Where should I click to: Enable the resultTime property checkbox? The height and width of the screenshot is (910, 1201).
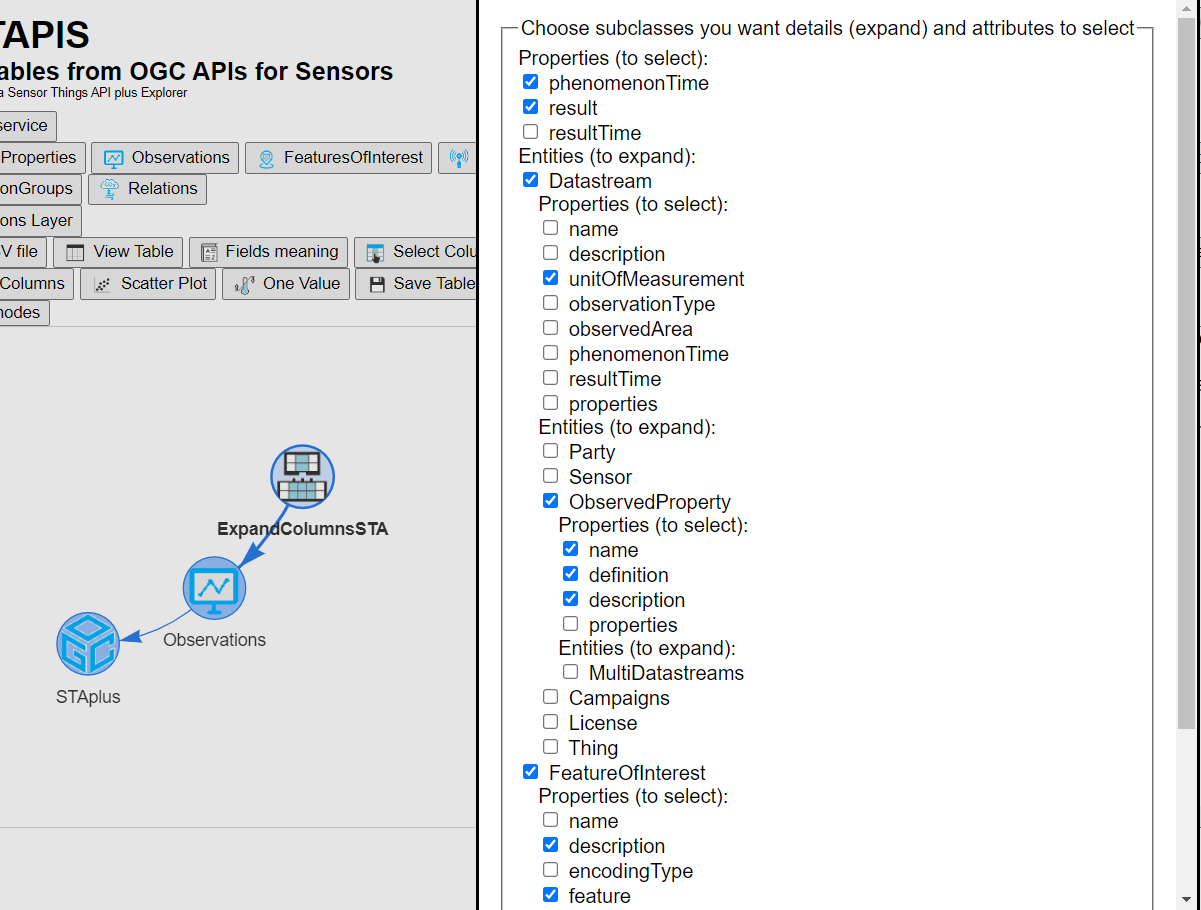(531, 132)
